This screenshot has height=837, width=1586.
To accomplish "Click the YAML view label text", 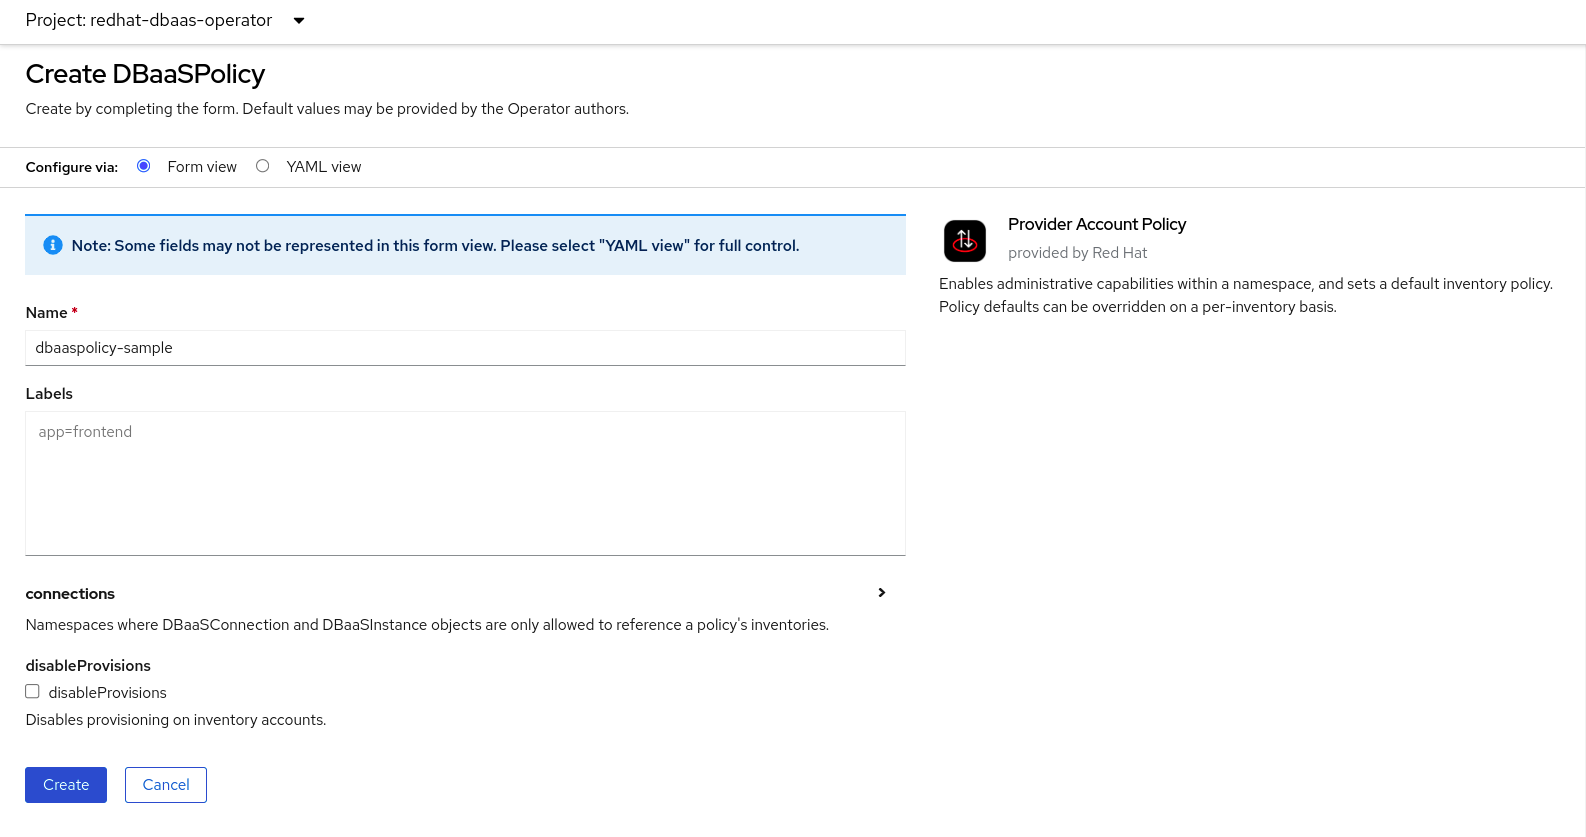I will 323,167.
